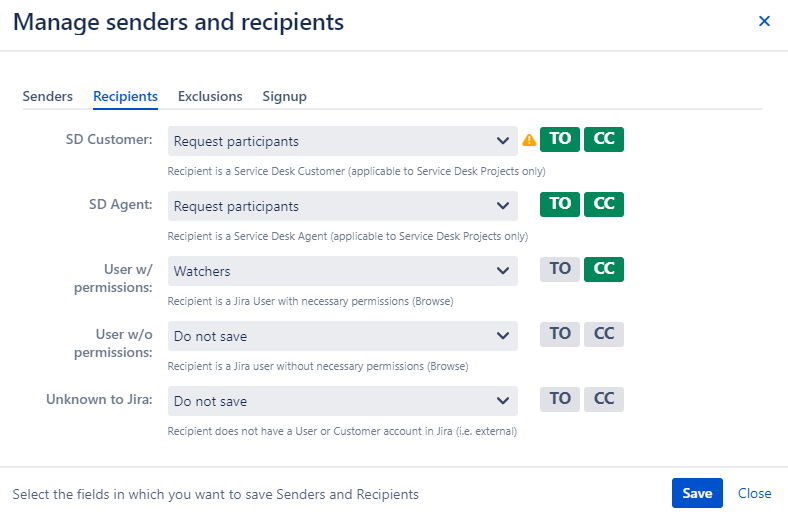This screenshot has height=515, width=788.
Task: Toggle CC for SD Customer recipients
Action: (604, 139)
